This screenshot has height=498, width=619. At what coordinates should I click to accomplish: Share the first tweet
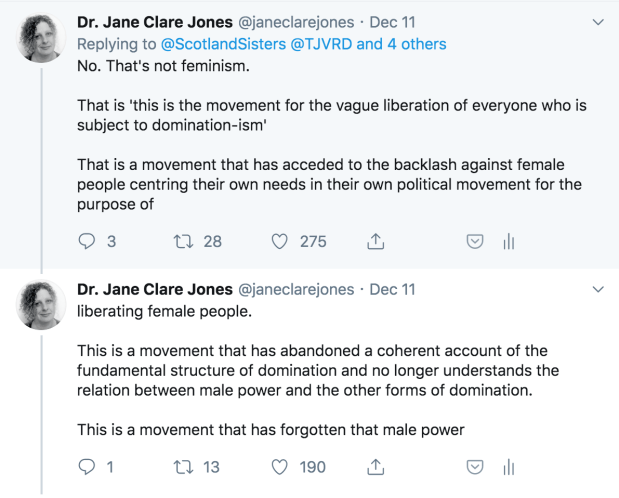click(x=376, y=241)
